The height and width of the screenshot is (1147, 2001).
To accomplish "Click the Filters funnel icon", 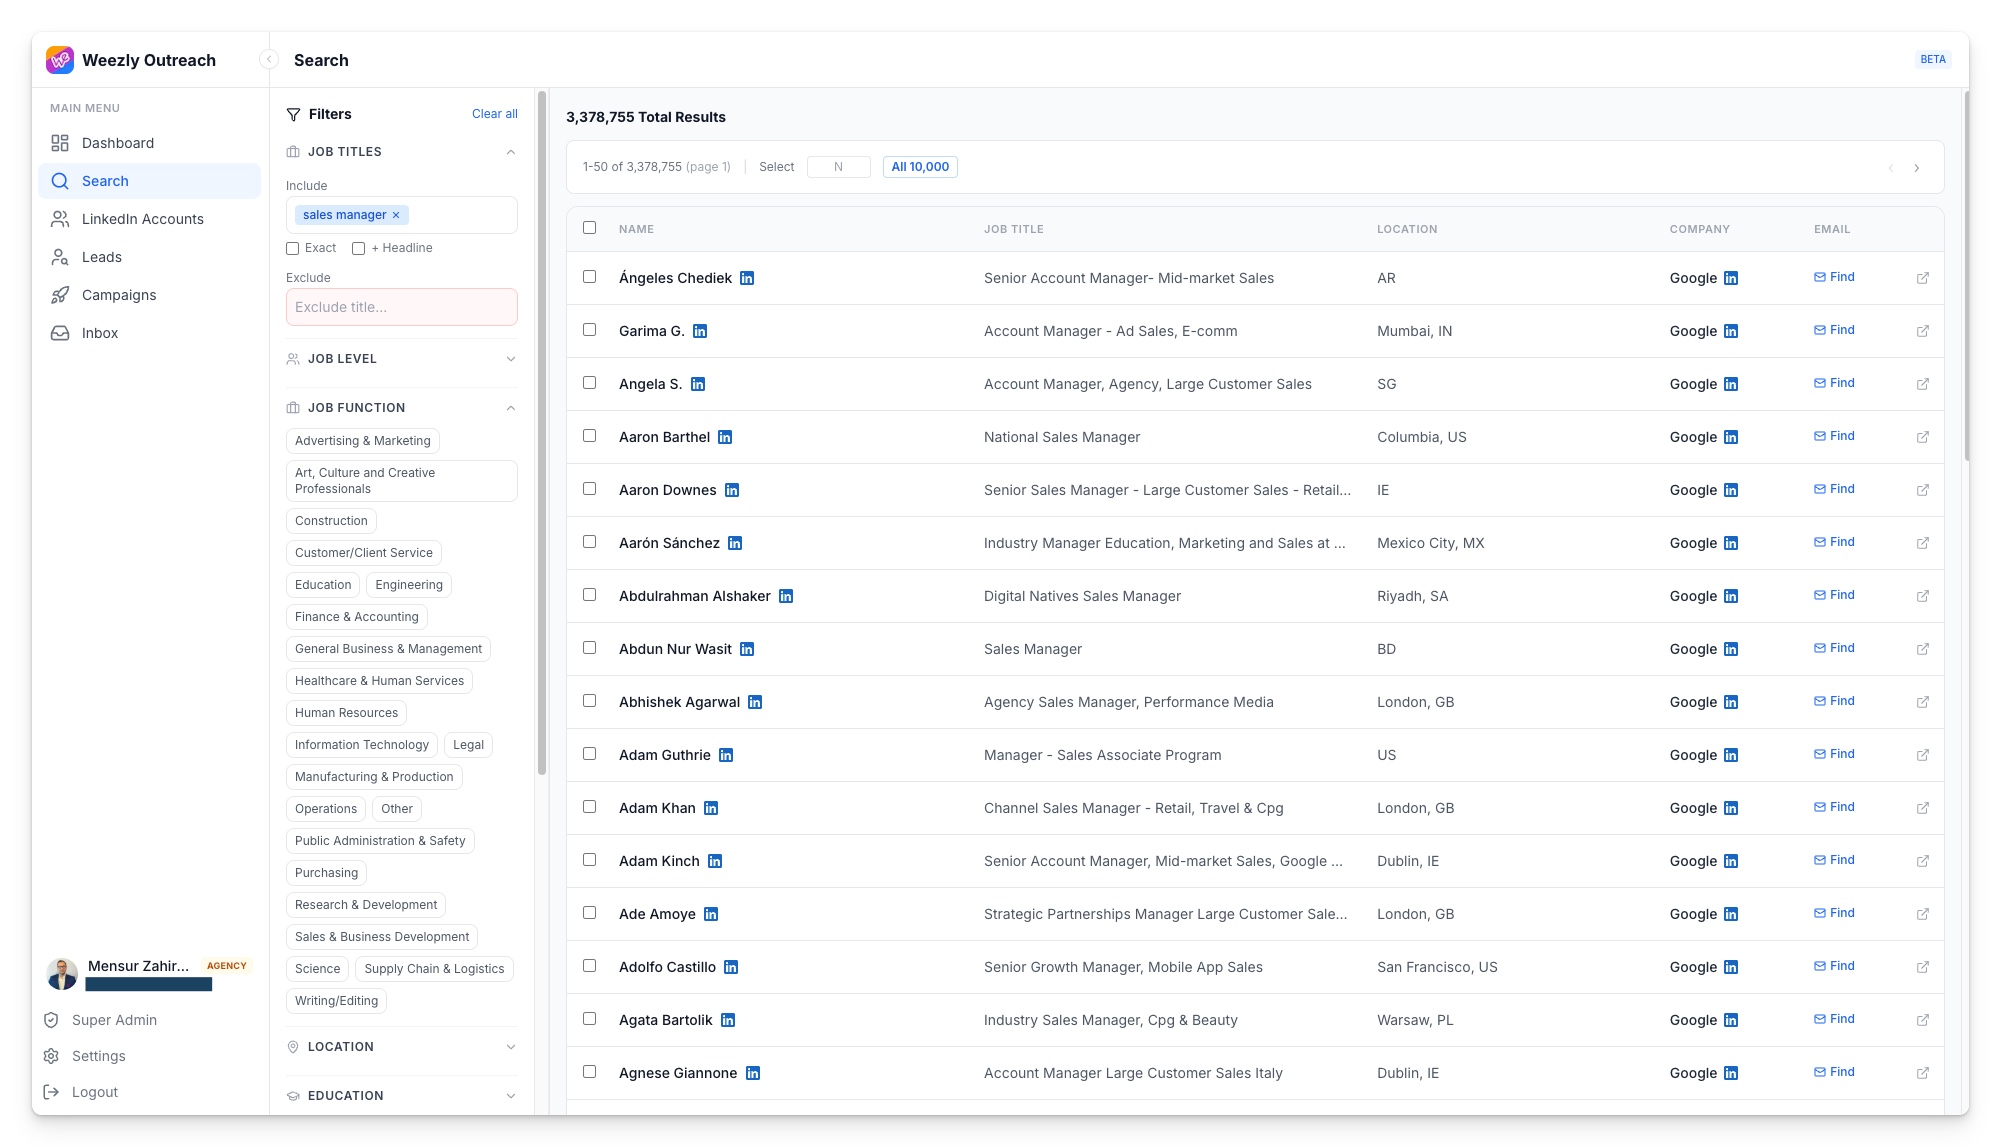I will pos(293,114).
